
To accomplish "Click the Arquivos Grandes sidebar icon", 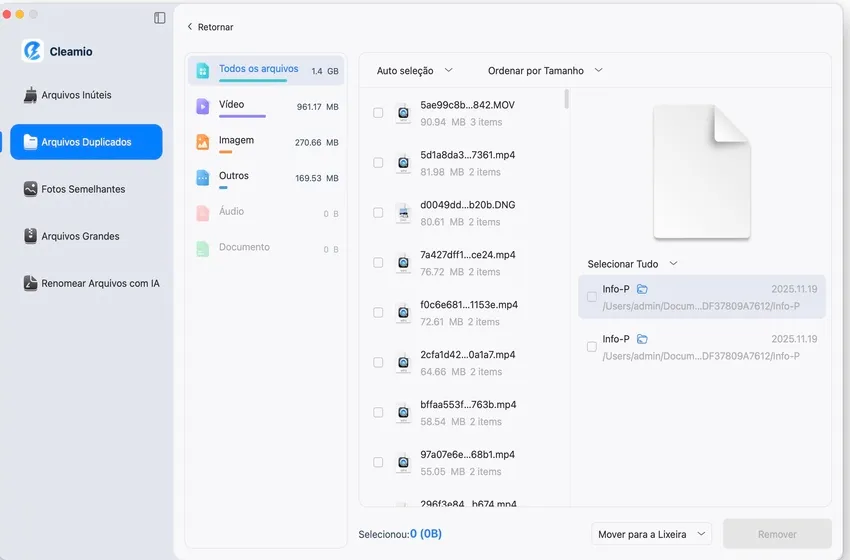I will 30,236.
